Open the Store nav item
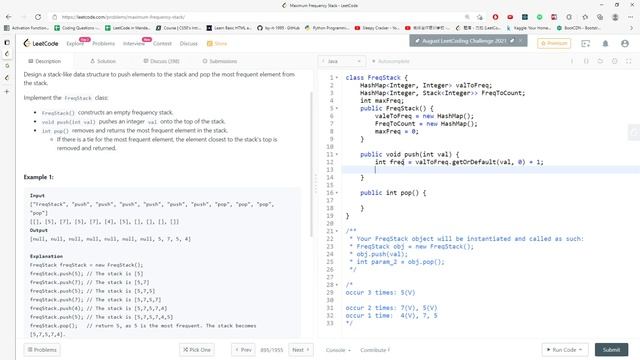The height and width of the screenshot is (360, 640). (x=217, y=43)
